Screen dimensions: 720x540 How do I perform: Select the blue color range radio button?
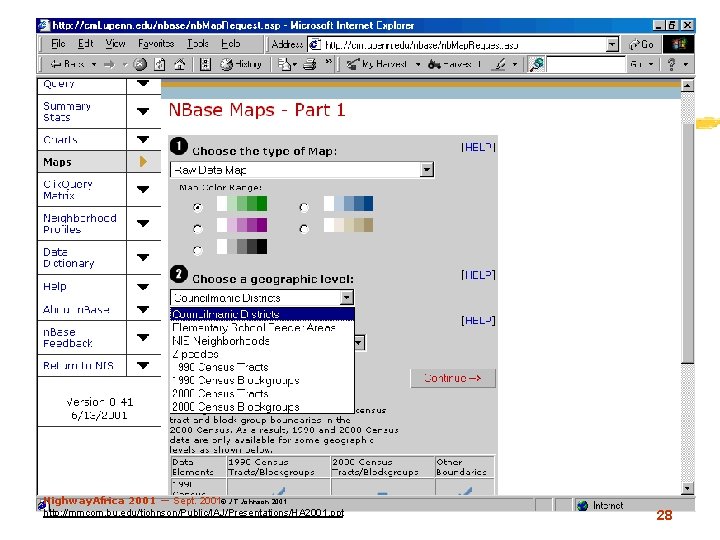(304, 208)
